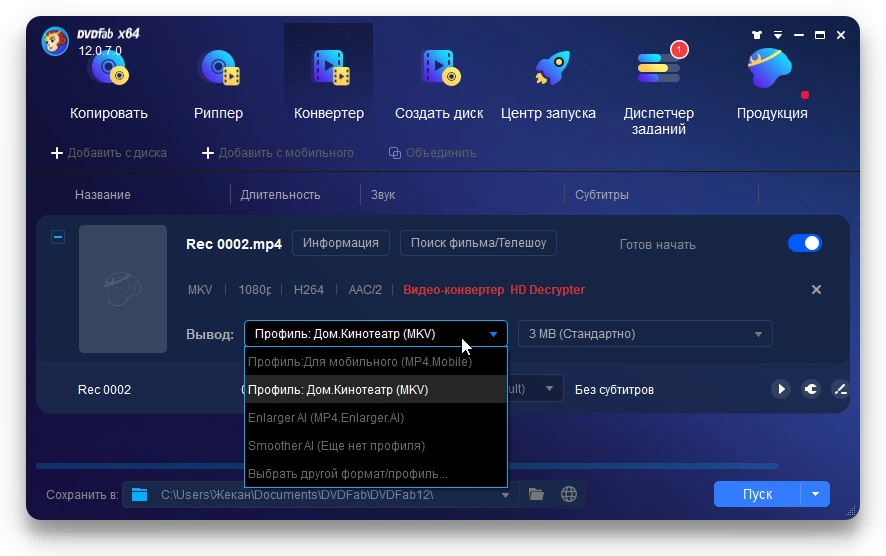Browse output folder icon next to save path
The width and height of the screenshot is (886, 556).
[x=536, y=494]
